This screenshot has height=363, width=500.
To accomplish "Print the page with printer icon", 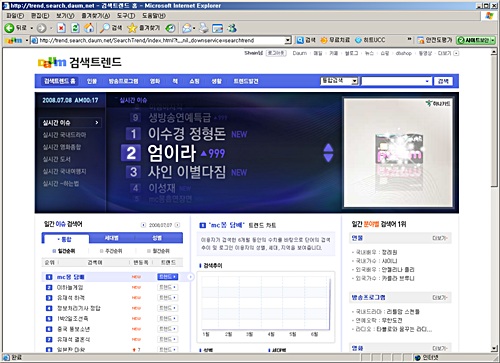I will (203, 28).
